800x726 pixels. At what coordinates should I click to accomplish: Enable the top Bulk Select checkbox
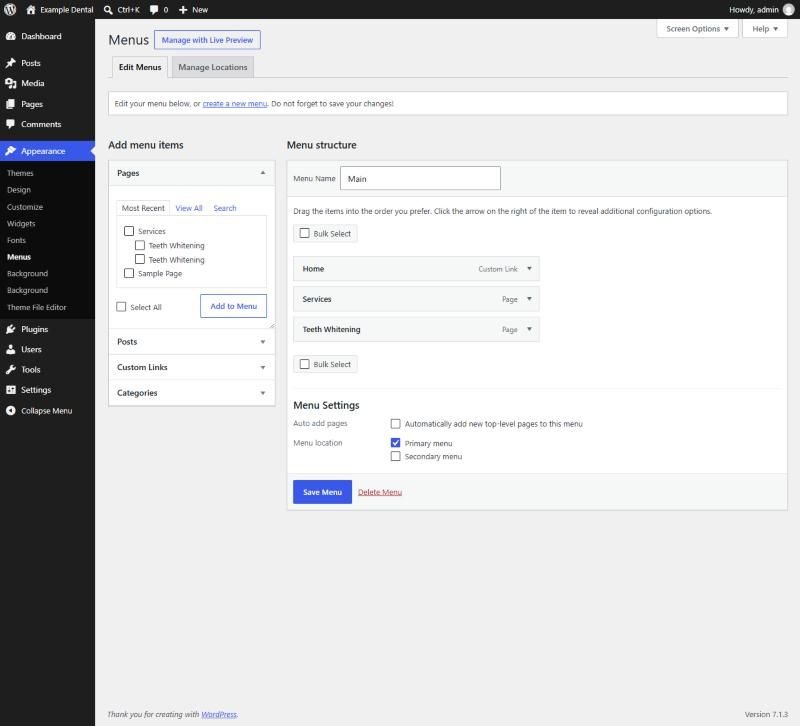pos(305,233)
